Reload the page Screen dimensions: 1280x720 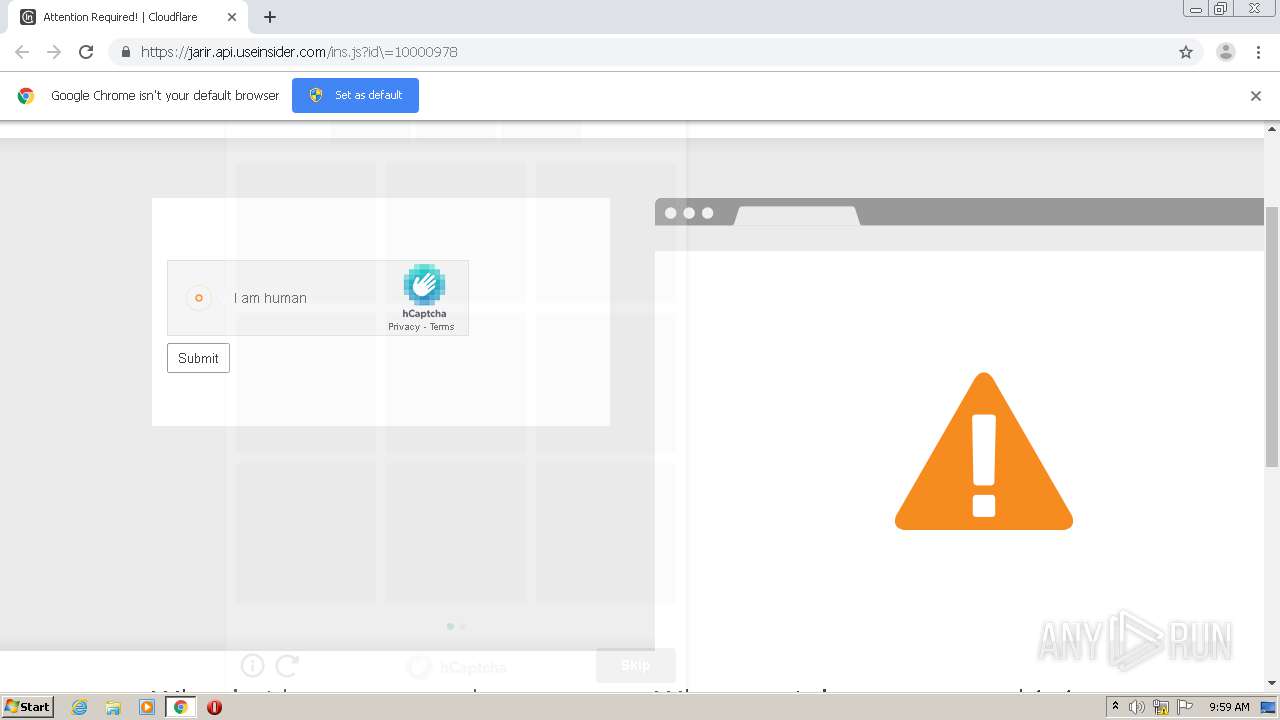[86, 52]
